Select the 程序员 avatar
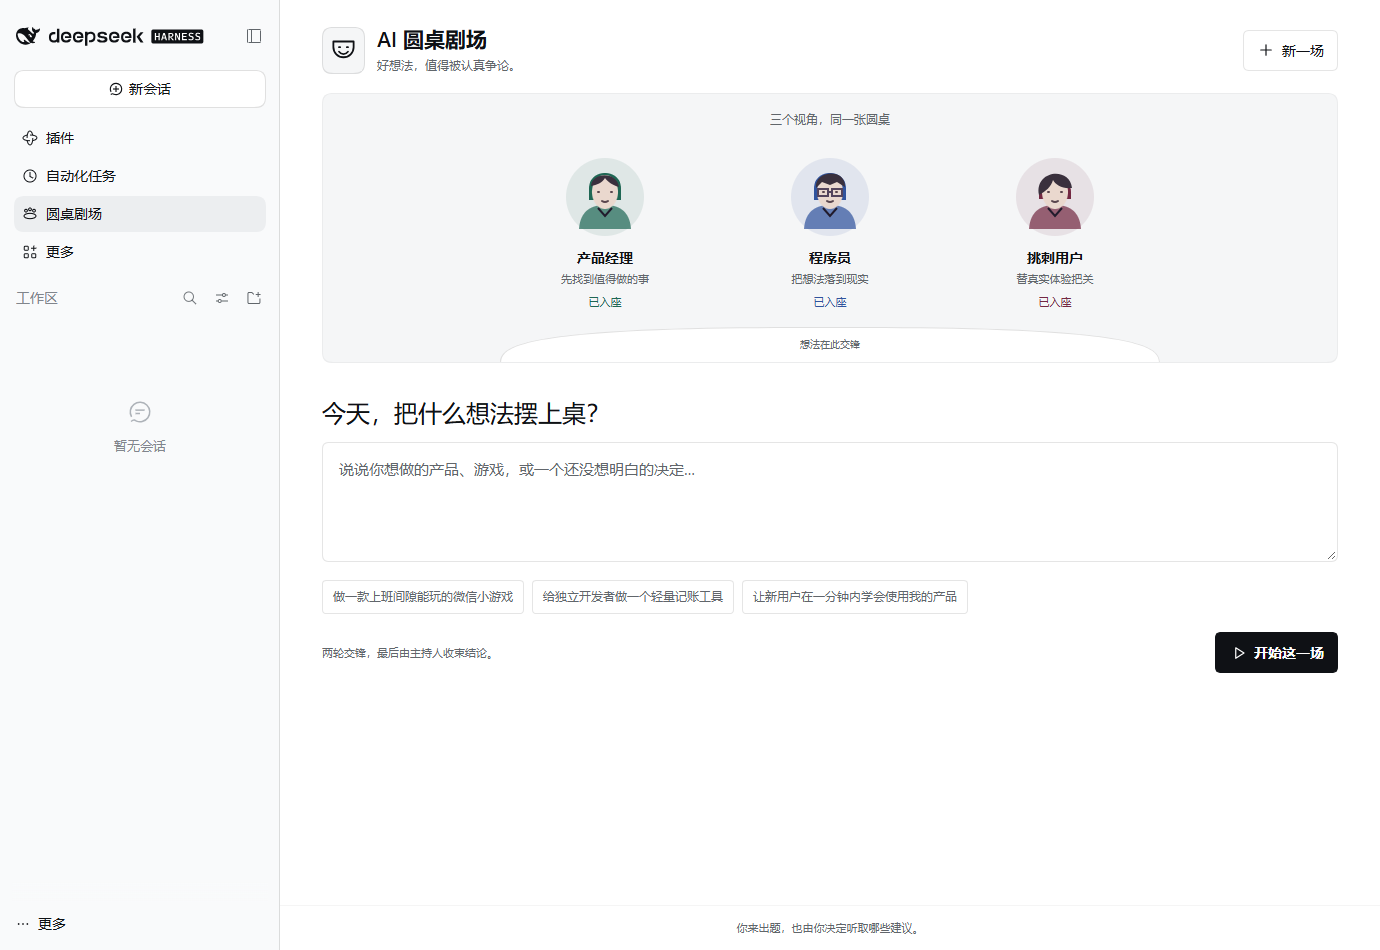1380x950 pixels. pyautogui.click(x=830, y=197)
